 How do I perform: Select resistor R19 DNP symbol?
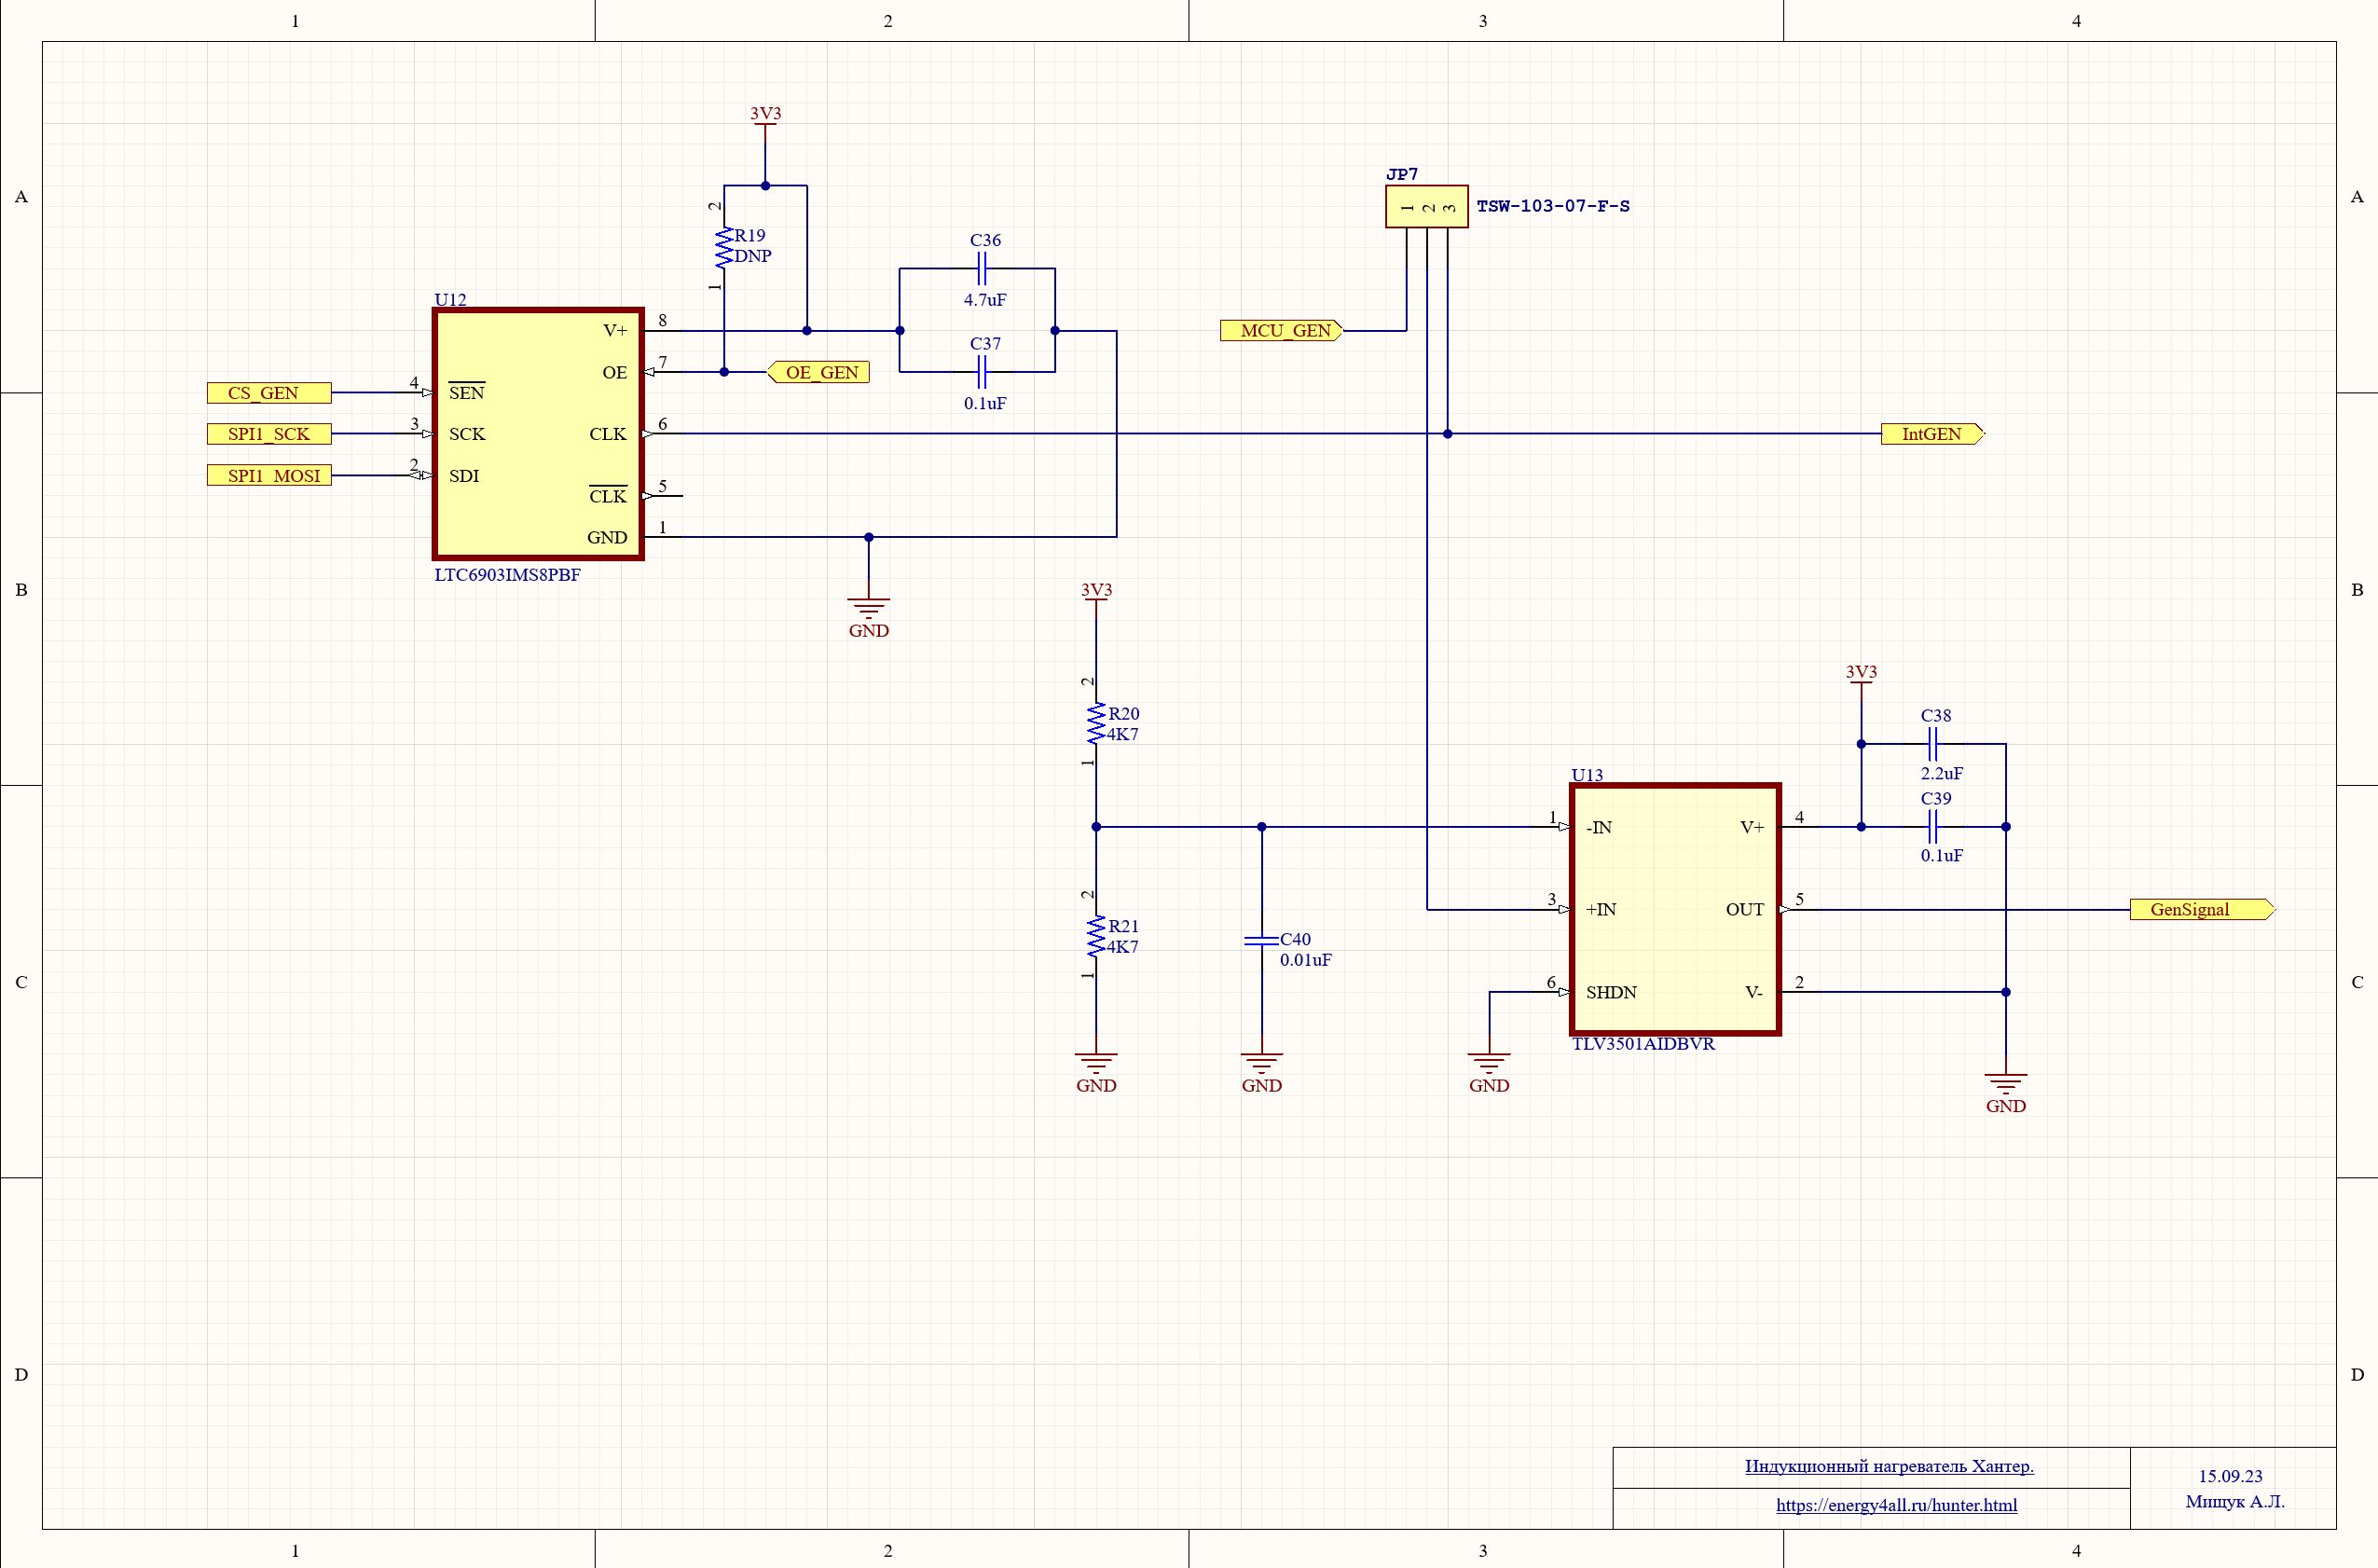coord(724,247)
